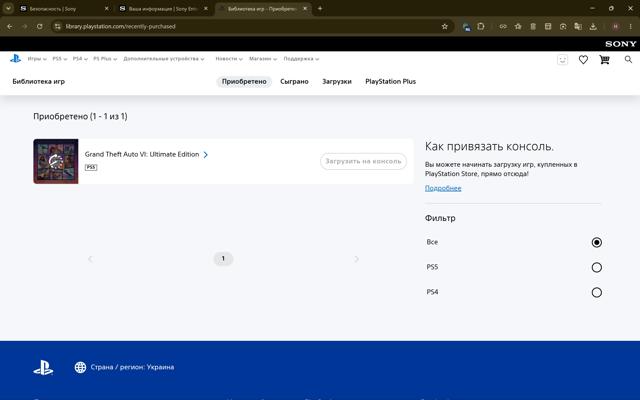Open the chevron next to Grand Theft Auto VI
The width and height of the screenshot is (640, 400).
(206, 155)
